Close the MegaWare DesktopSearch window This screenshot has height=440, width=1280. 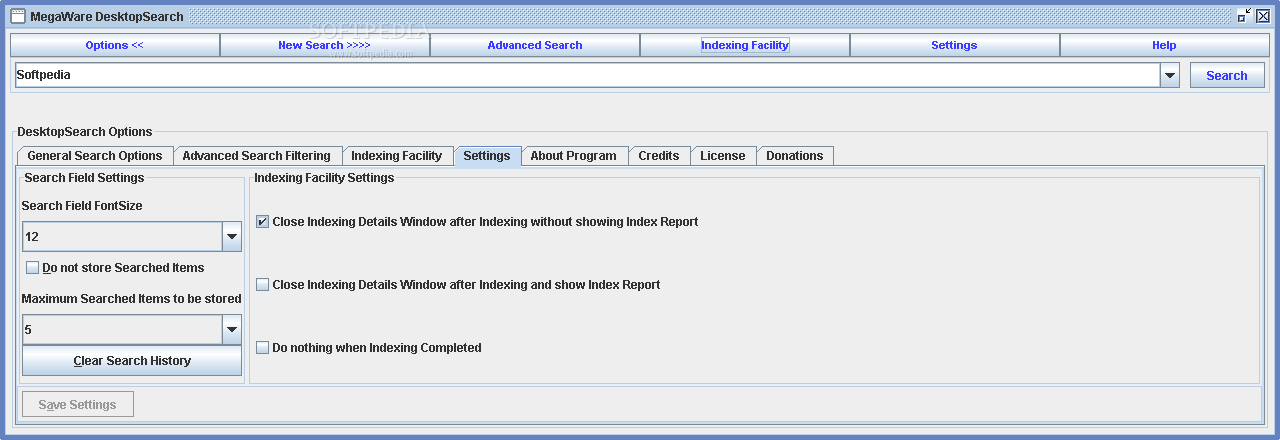click(1262, 16)
